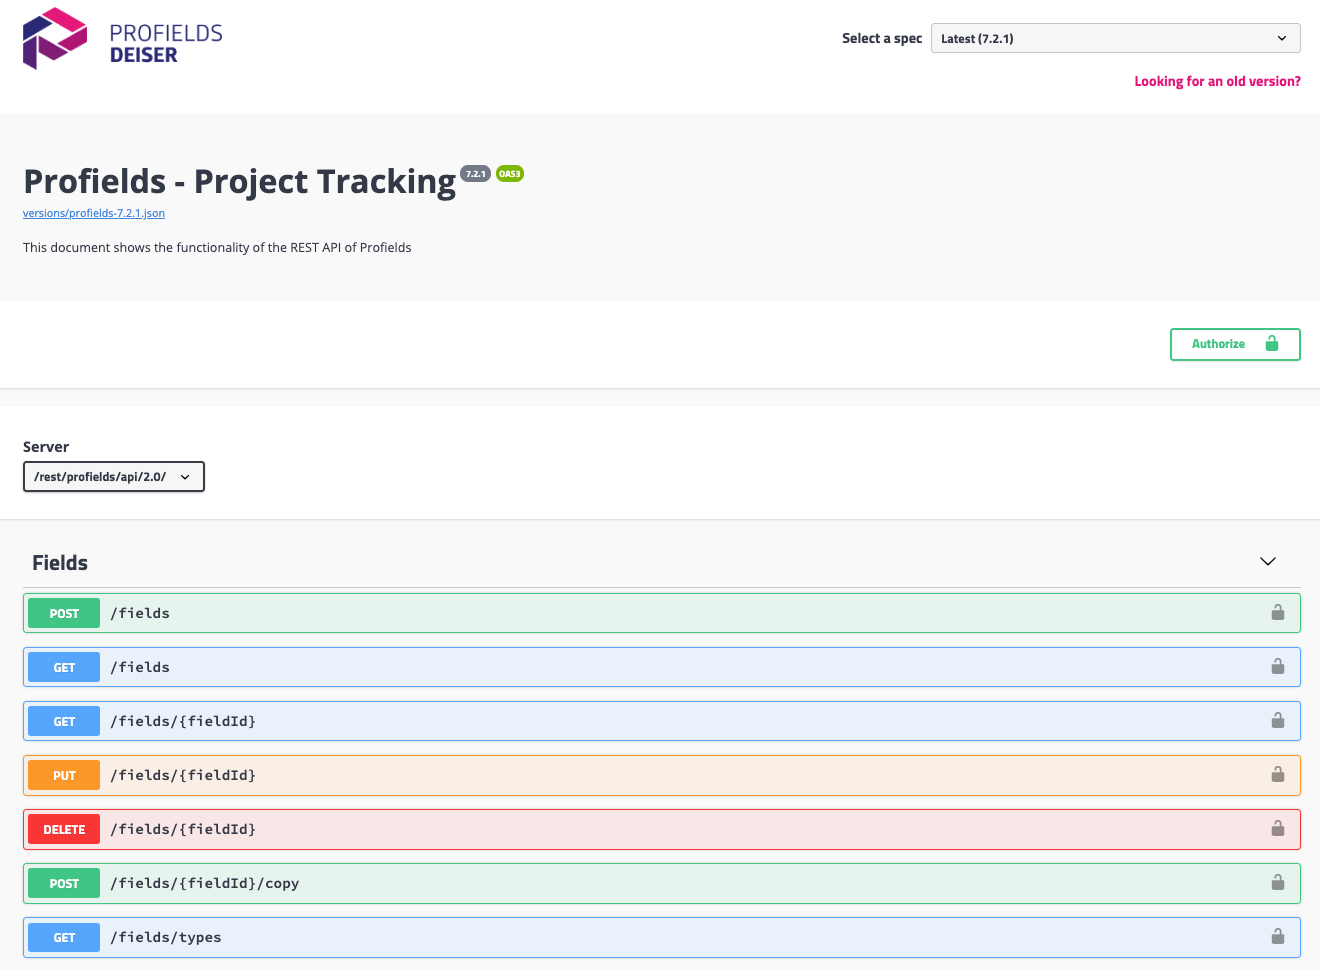Screen dimensions: 1320x970
Task: Expand the POST /fields/{fieldId}/copy operation
Action: pyautogui.click(x=662, y=883)
